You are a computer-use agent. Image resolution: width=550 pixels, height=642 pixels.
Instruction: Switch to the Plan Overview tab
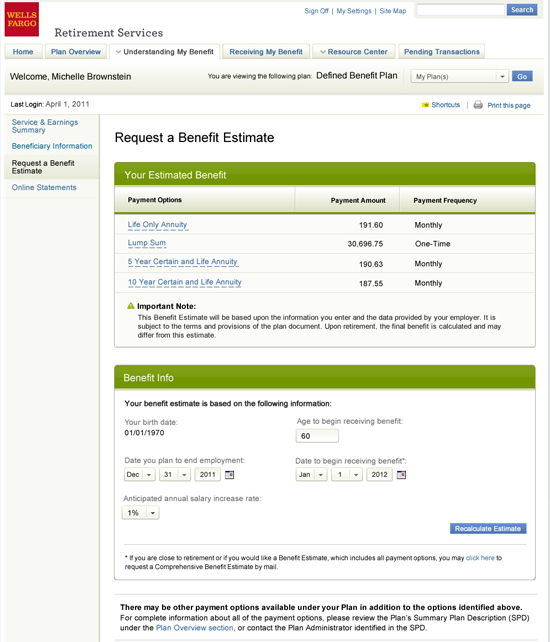tap(76, 52)
